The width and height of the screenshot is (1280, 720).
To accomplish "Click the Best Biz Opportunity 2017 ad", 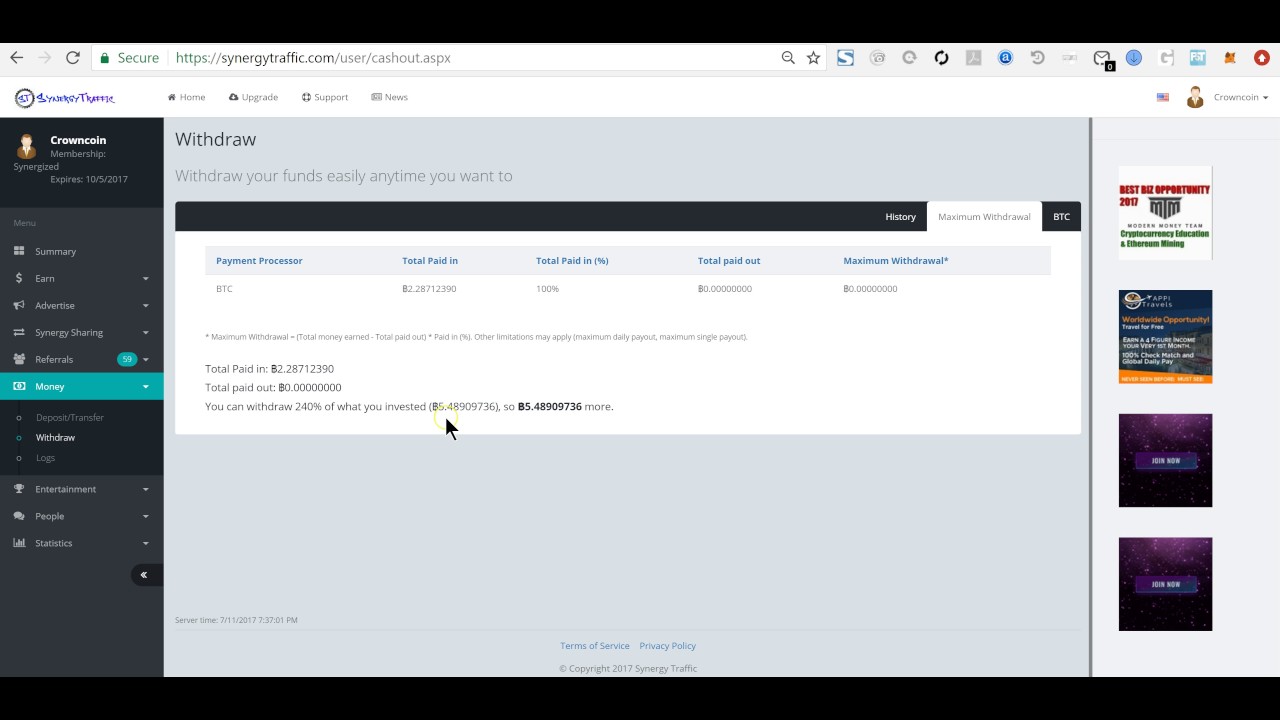I will (x=1165, y=213).
